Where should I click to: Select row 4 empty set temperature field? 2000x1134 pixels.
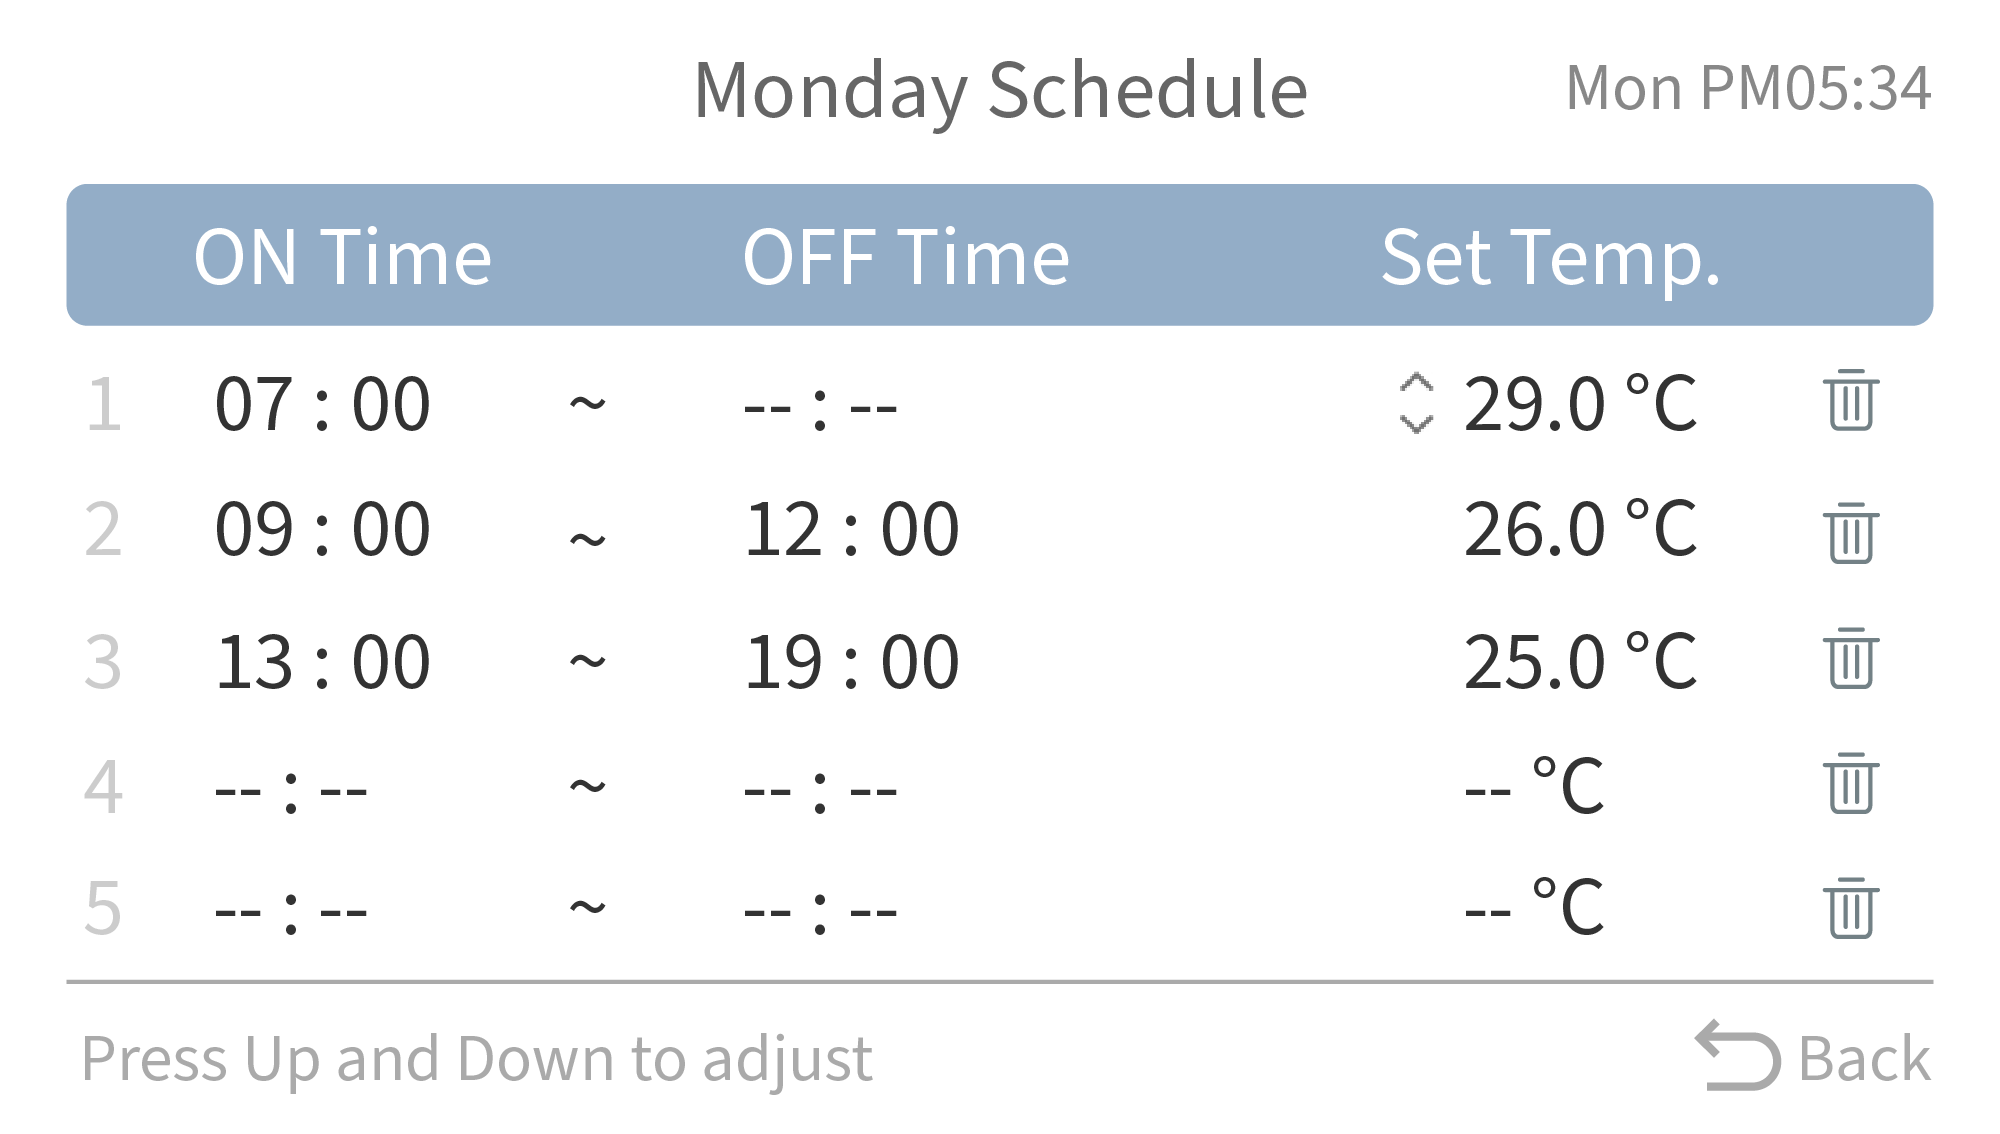pyautogui.click(x=1535, y=786)
